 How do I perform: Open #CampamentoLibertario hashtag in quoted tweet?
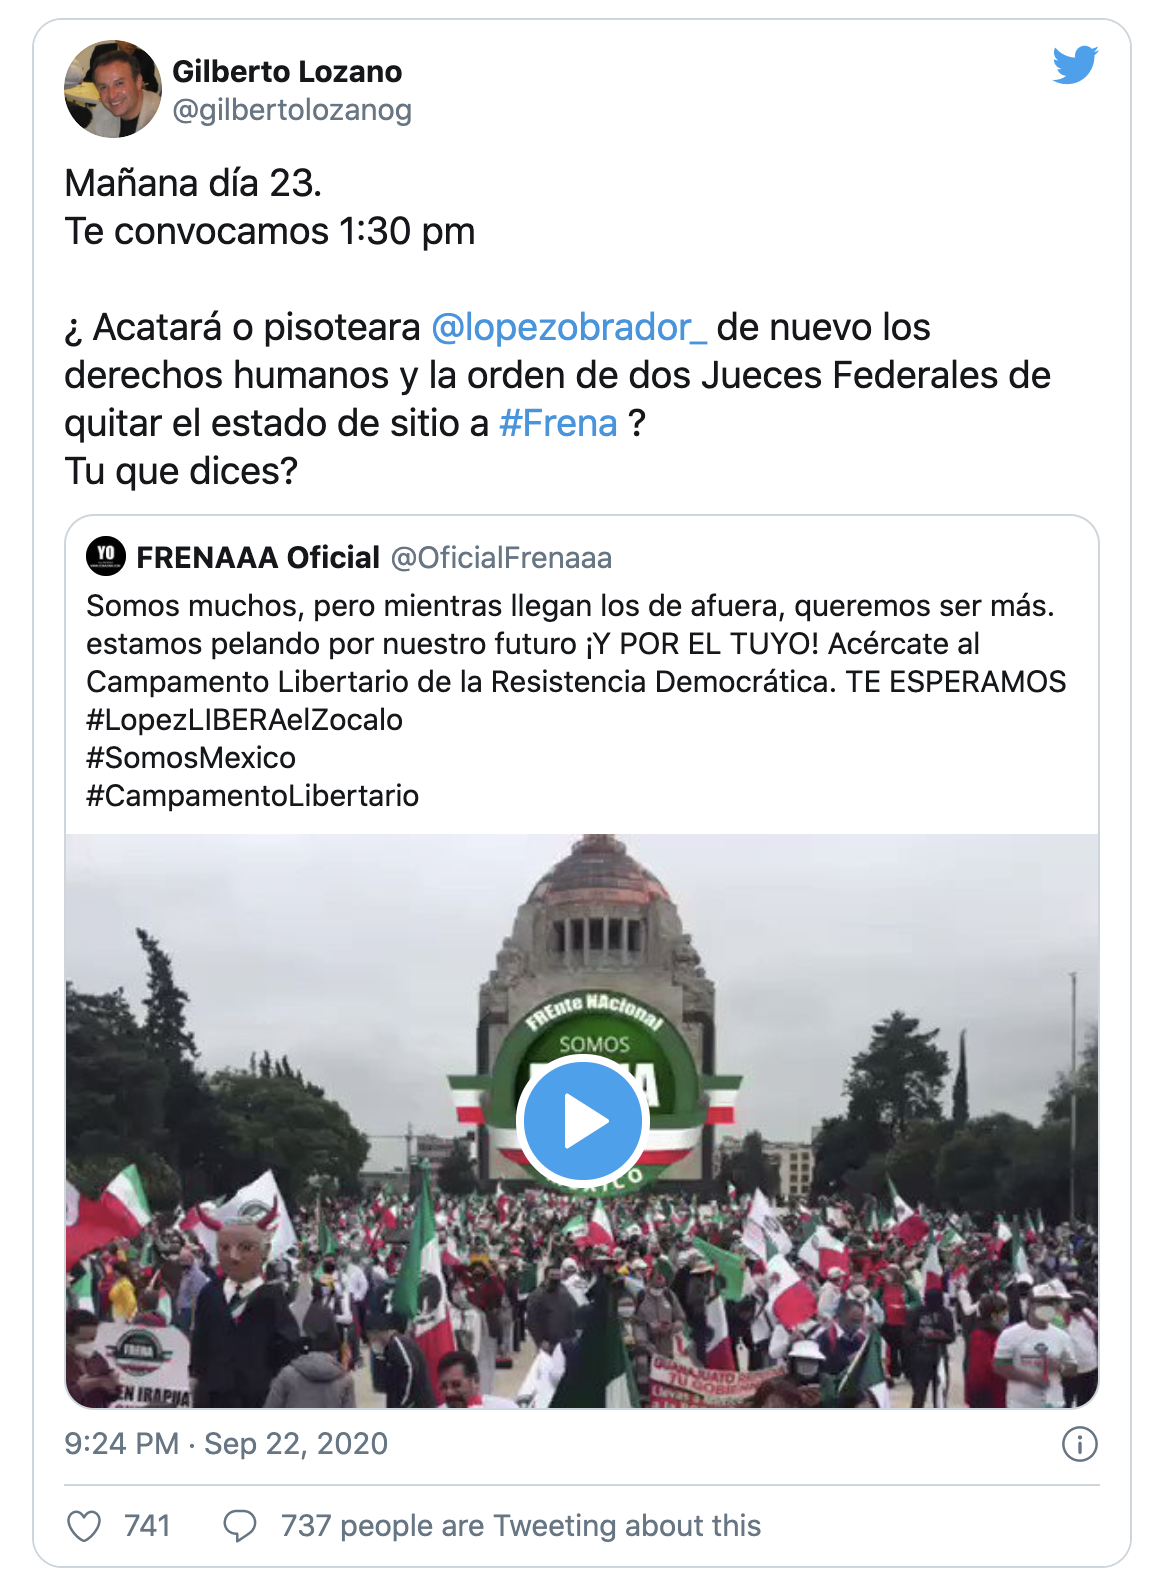[252, 796]
